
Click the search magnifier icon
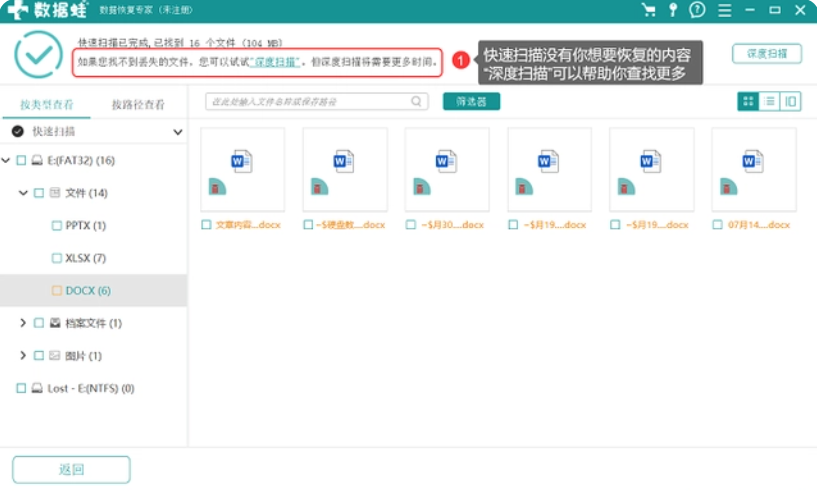[416, 101]
